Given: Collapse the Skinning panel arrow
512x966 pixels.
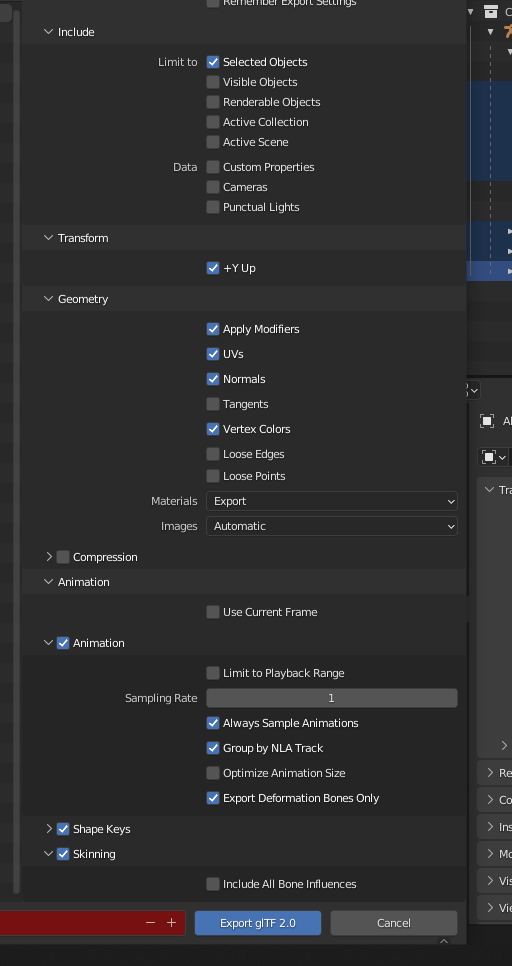Looking at the screenshot, I should tap(49, 853).
